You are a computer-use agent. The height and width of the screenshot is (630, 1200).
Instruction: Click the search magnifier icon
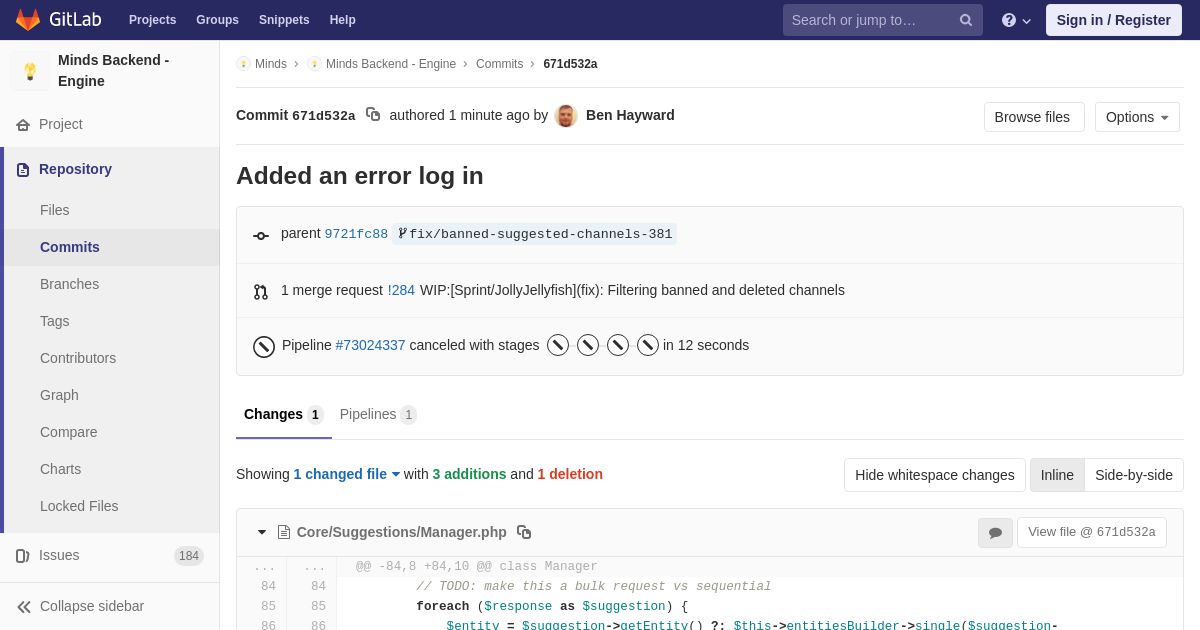966,20
